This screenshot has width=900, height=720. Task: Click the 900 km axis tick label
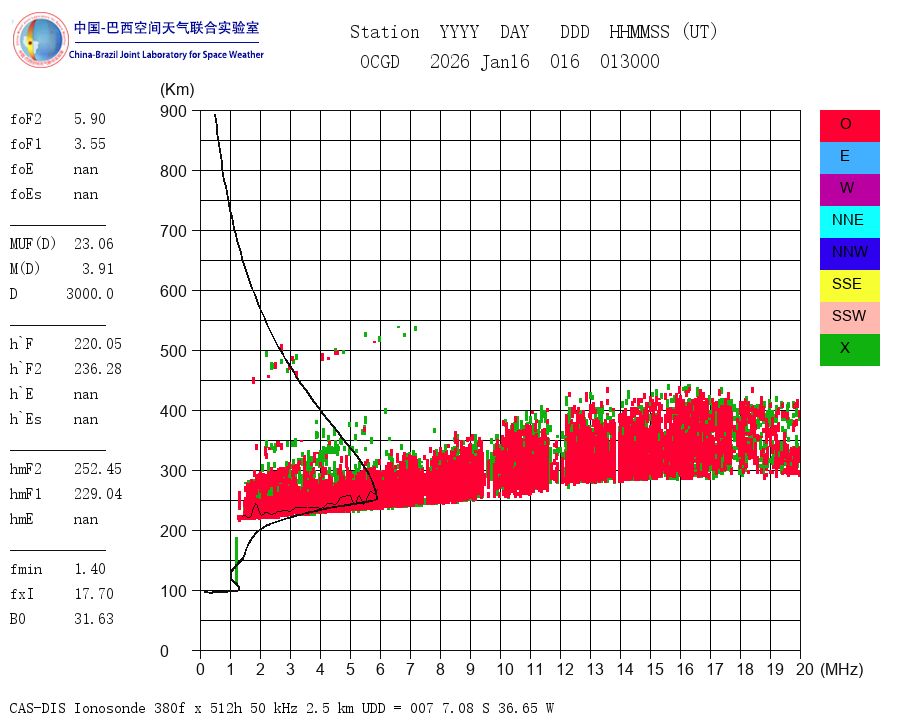click(x=173, y=111)
